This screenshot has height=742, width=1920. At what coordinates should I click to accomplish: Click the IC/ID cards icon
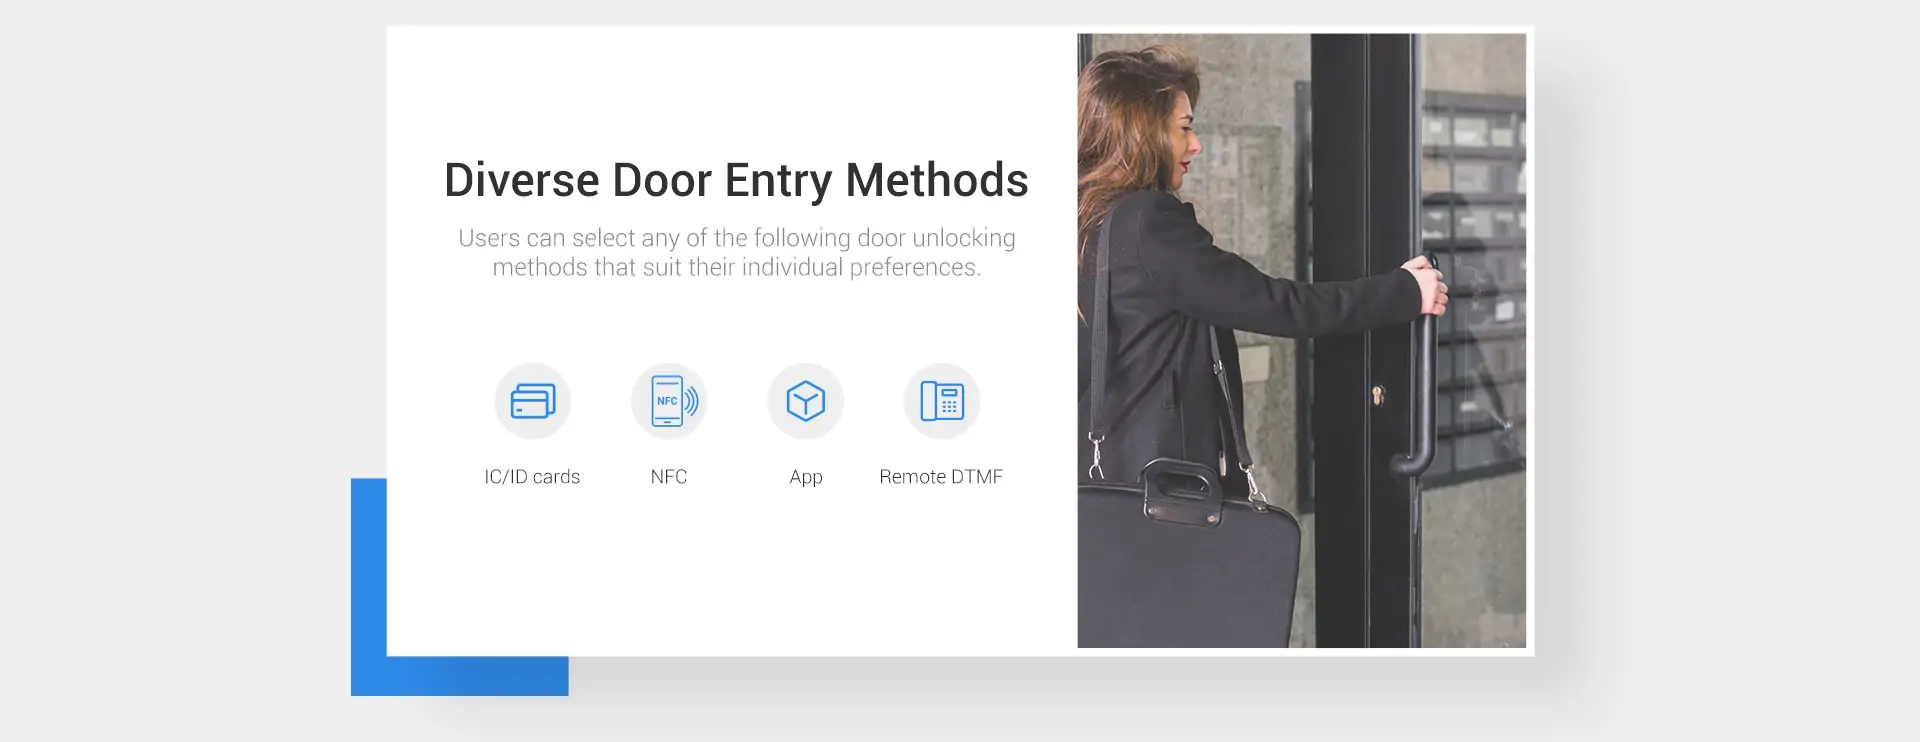(x=532, y=401)
